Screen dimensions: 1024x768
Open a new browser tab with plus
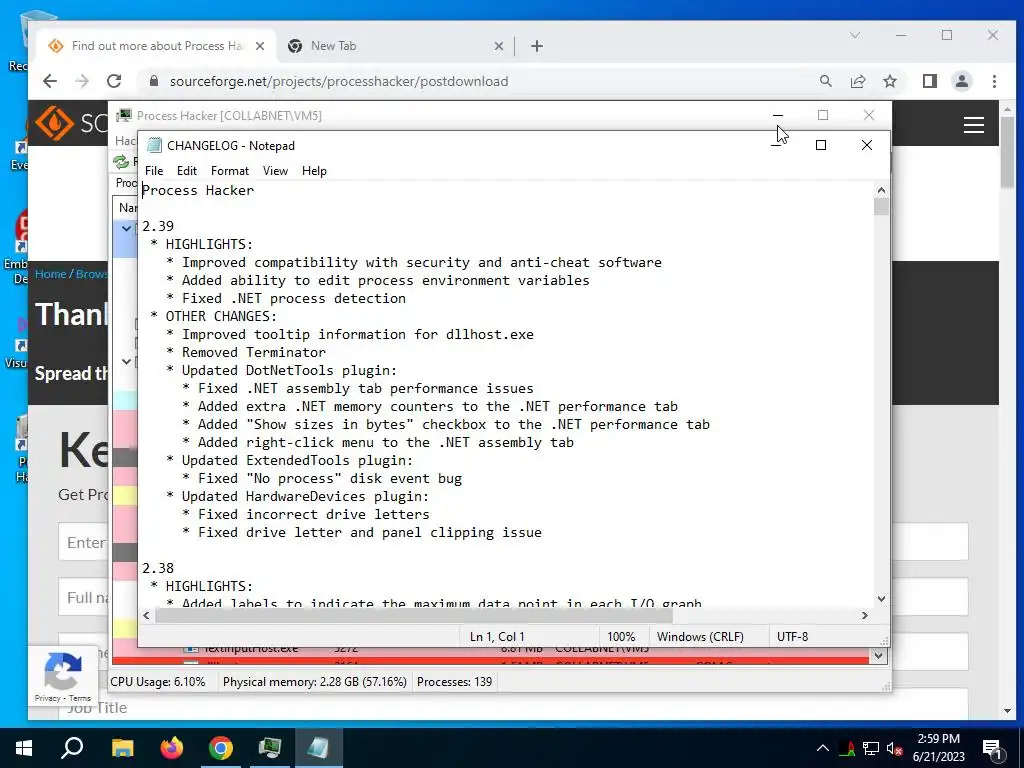point(537,46)
